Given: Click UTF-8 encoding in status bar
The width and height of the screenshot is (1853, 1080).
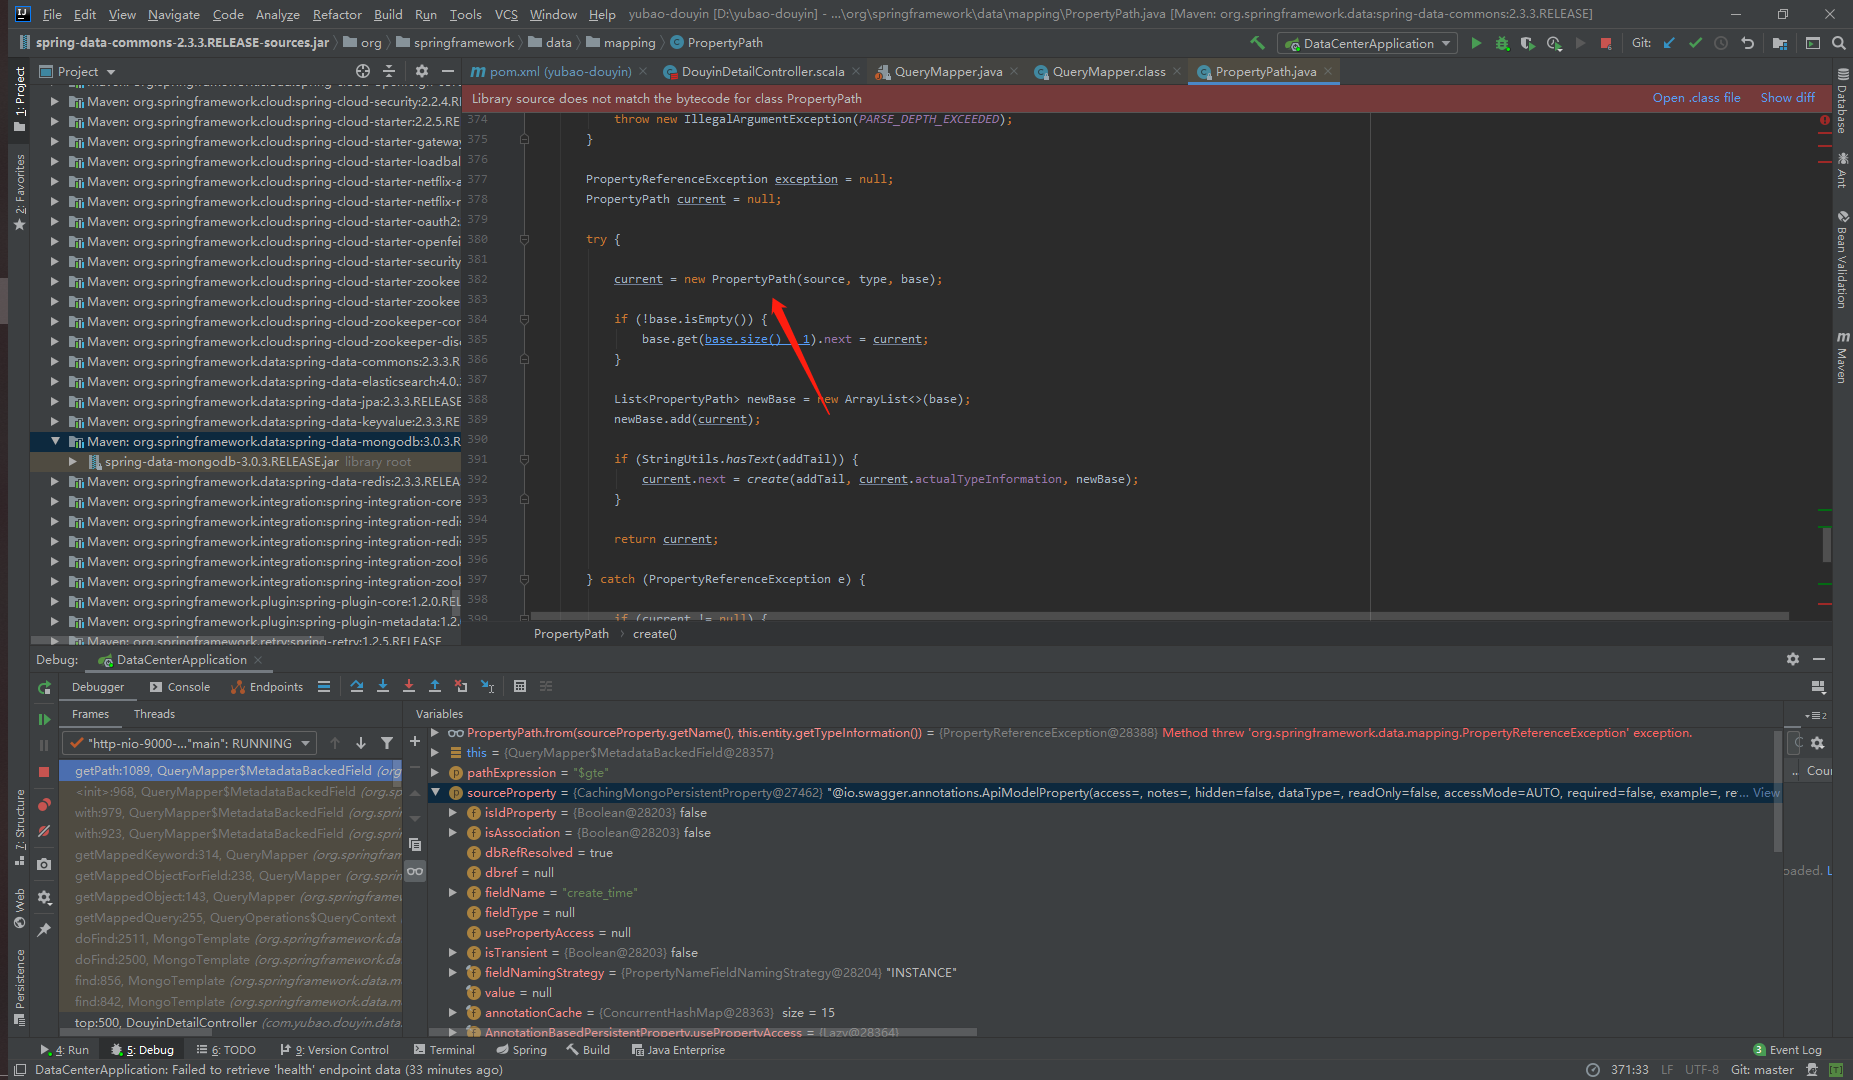Looking at the screenshot, I should pyautogui.click(x=1701, y=1069).
